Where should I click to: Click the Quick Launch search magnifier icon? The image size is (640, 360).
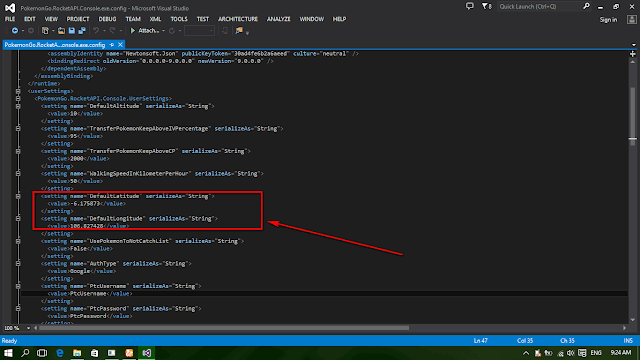587,6
